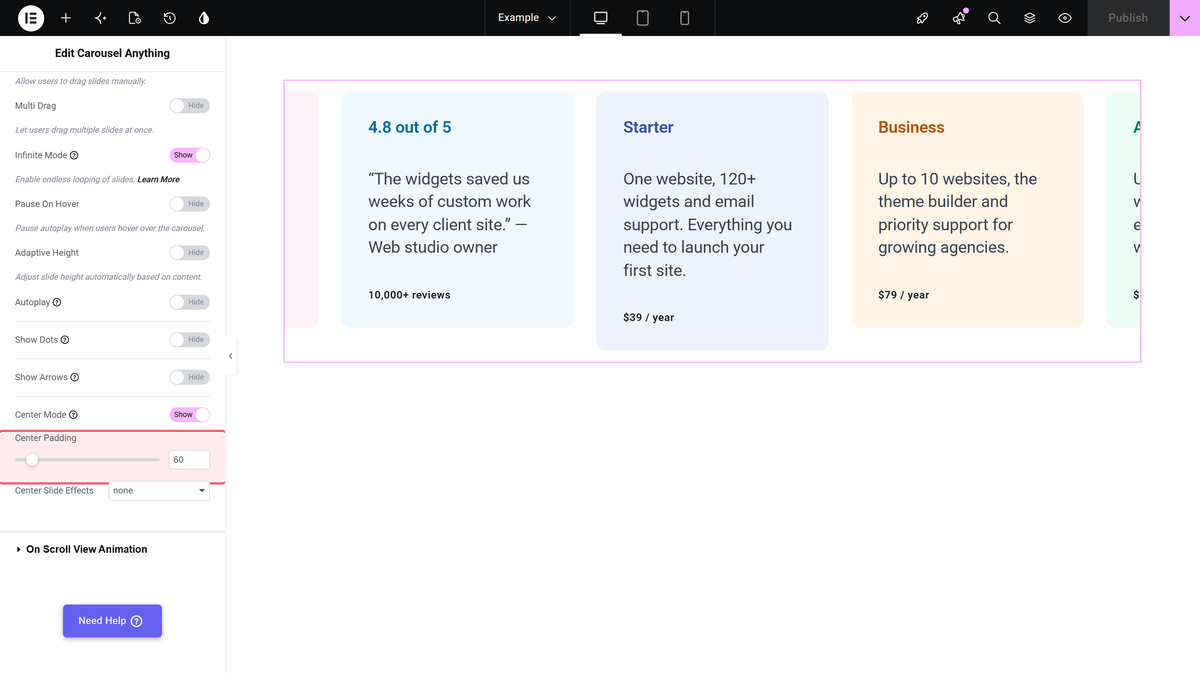
Task: Enable the Autoplay switch
Action: 189,302
